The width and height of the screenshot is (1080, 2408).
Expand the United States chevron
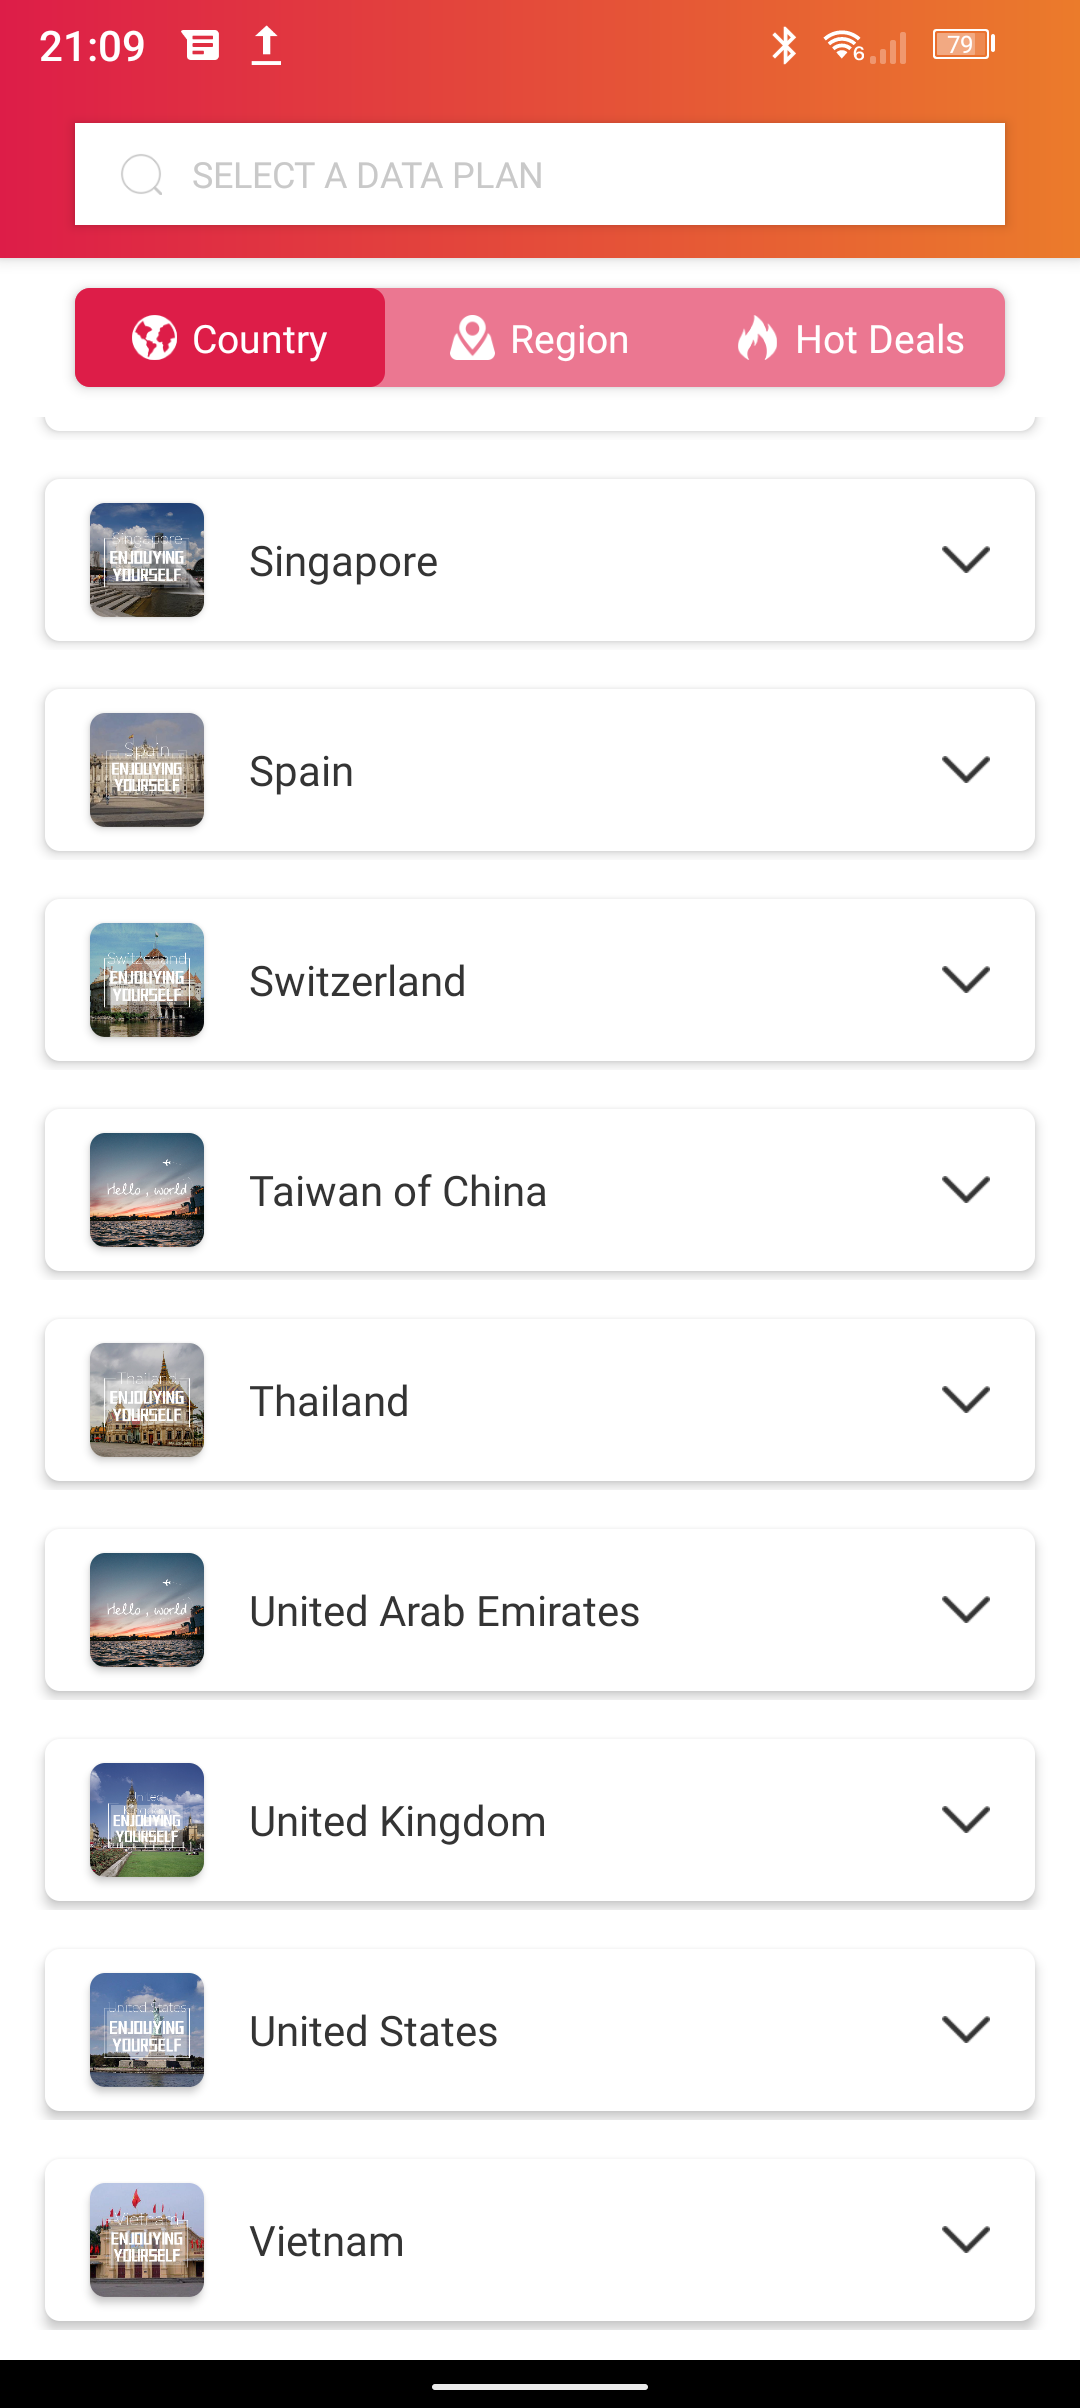pos(965,2030)
